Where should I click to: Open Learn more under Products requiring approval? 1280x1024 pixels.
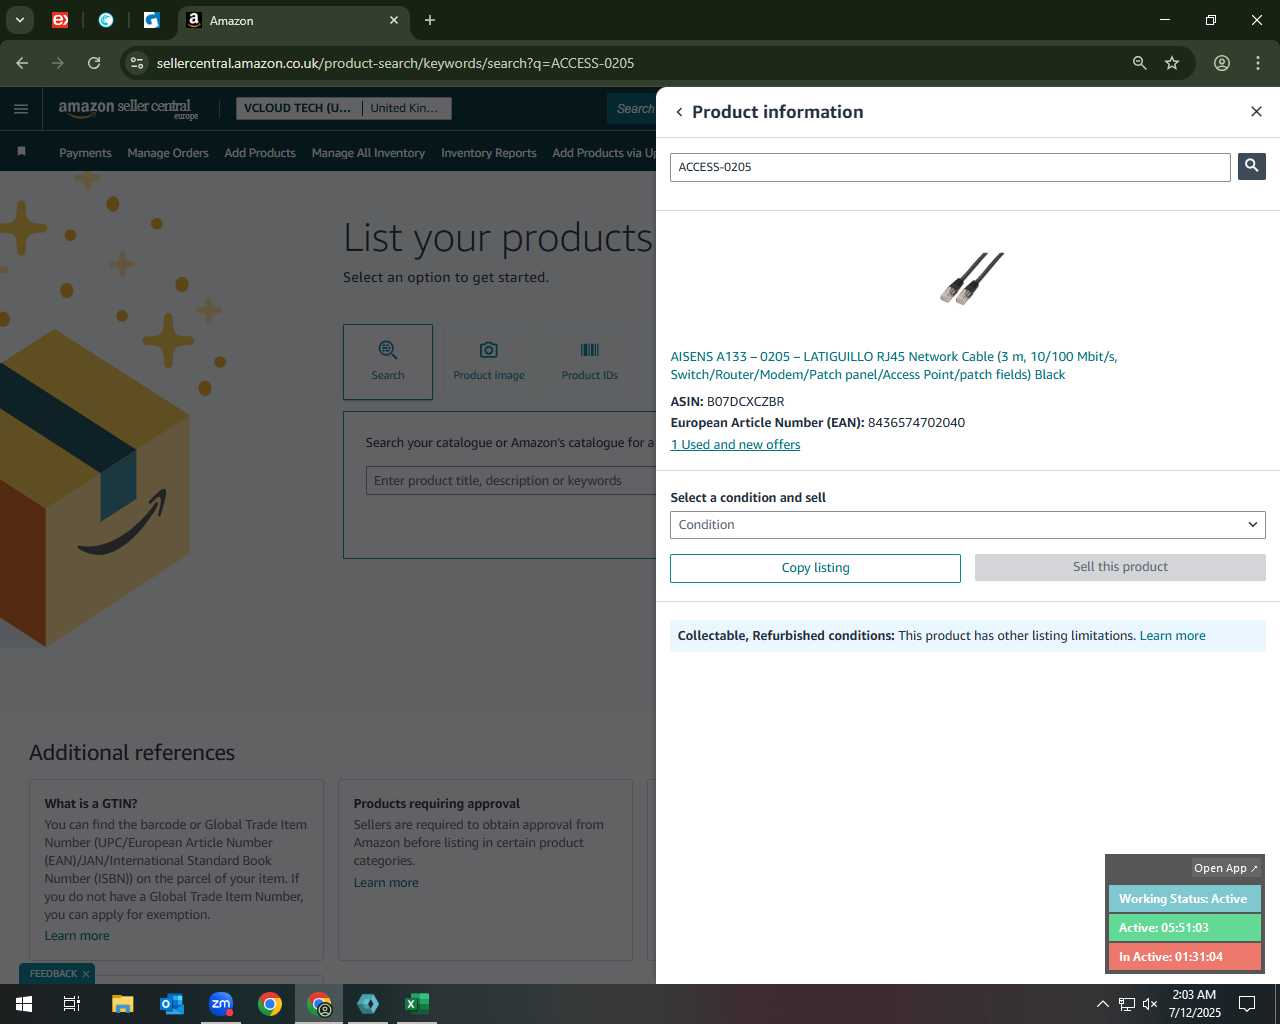click(386, 883)
